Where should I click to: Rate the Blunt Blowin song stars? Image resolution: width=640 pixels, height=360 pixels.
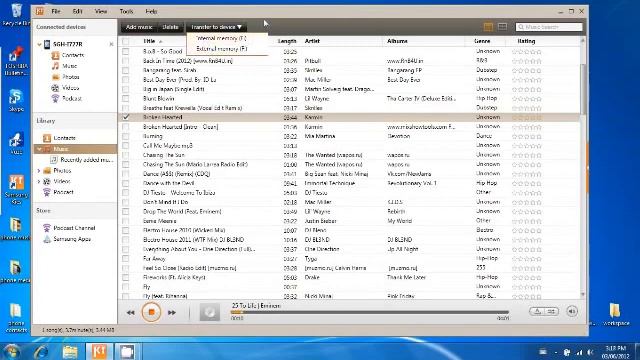point(527,99)
